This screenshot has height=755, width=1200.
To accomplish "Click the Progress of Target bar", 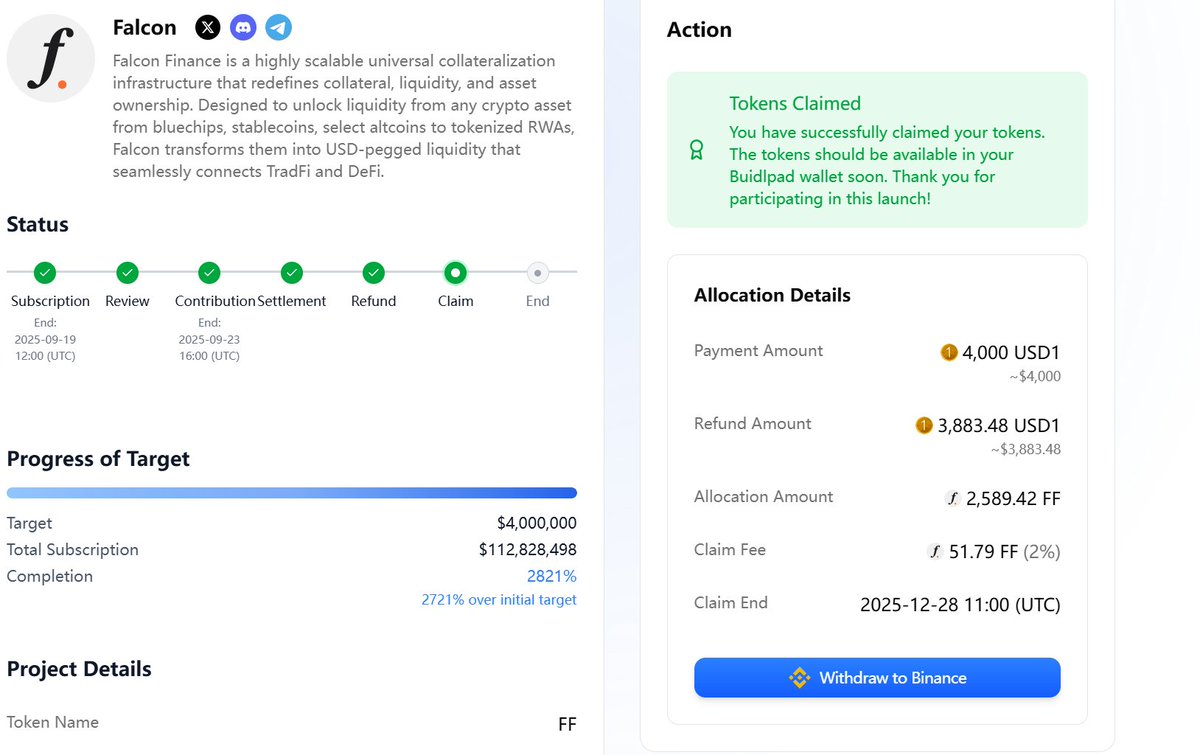I will coord(292,493).
